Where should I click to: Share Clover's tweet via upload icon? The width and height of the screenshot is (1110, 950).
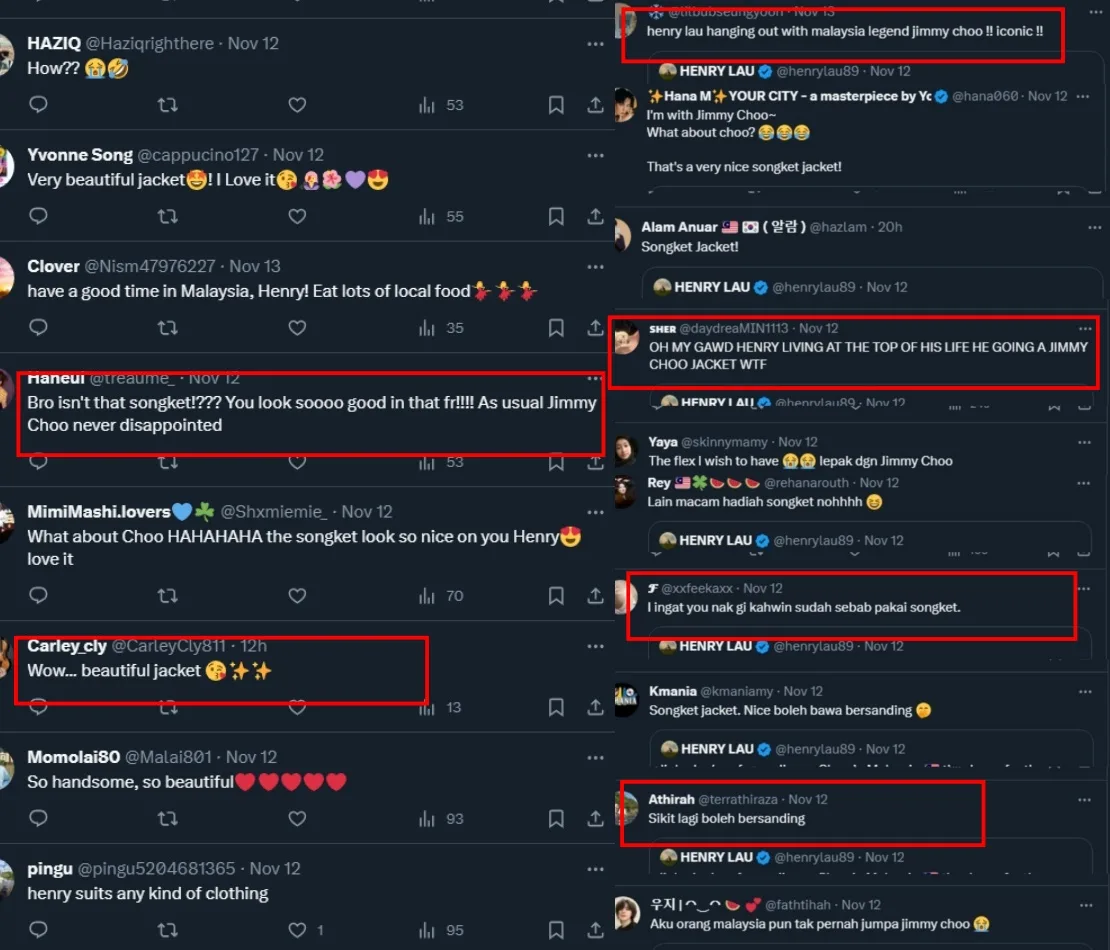click(x=595, y=327)
